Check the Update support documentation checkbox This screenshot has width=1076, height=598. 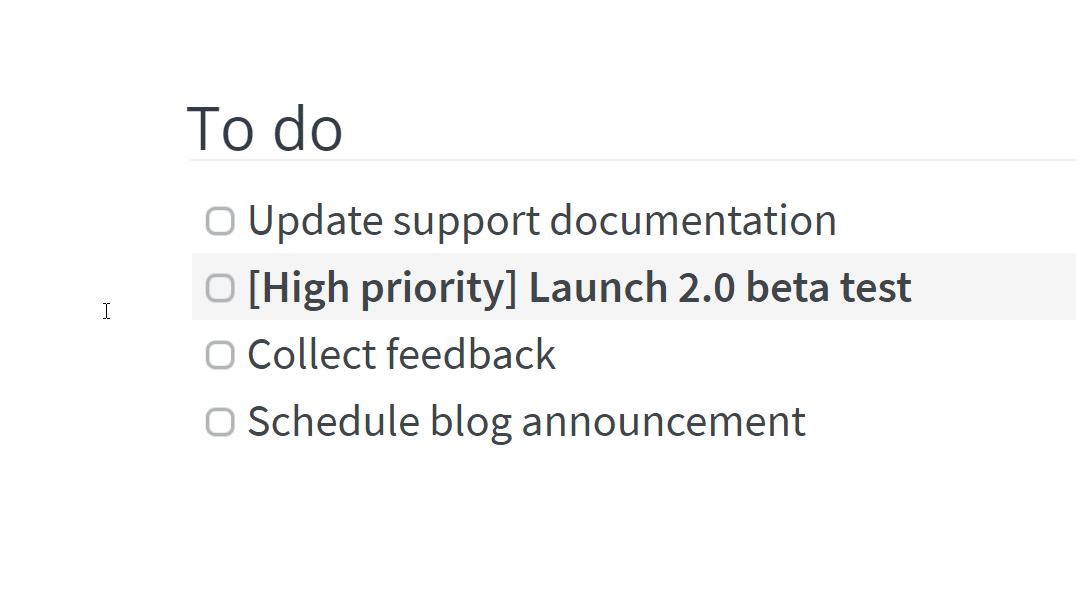(x=220, y=221)
